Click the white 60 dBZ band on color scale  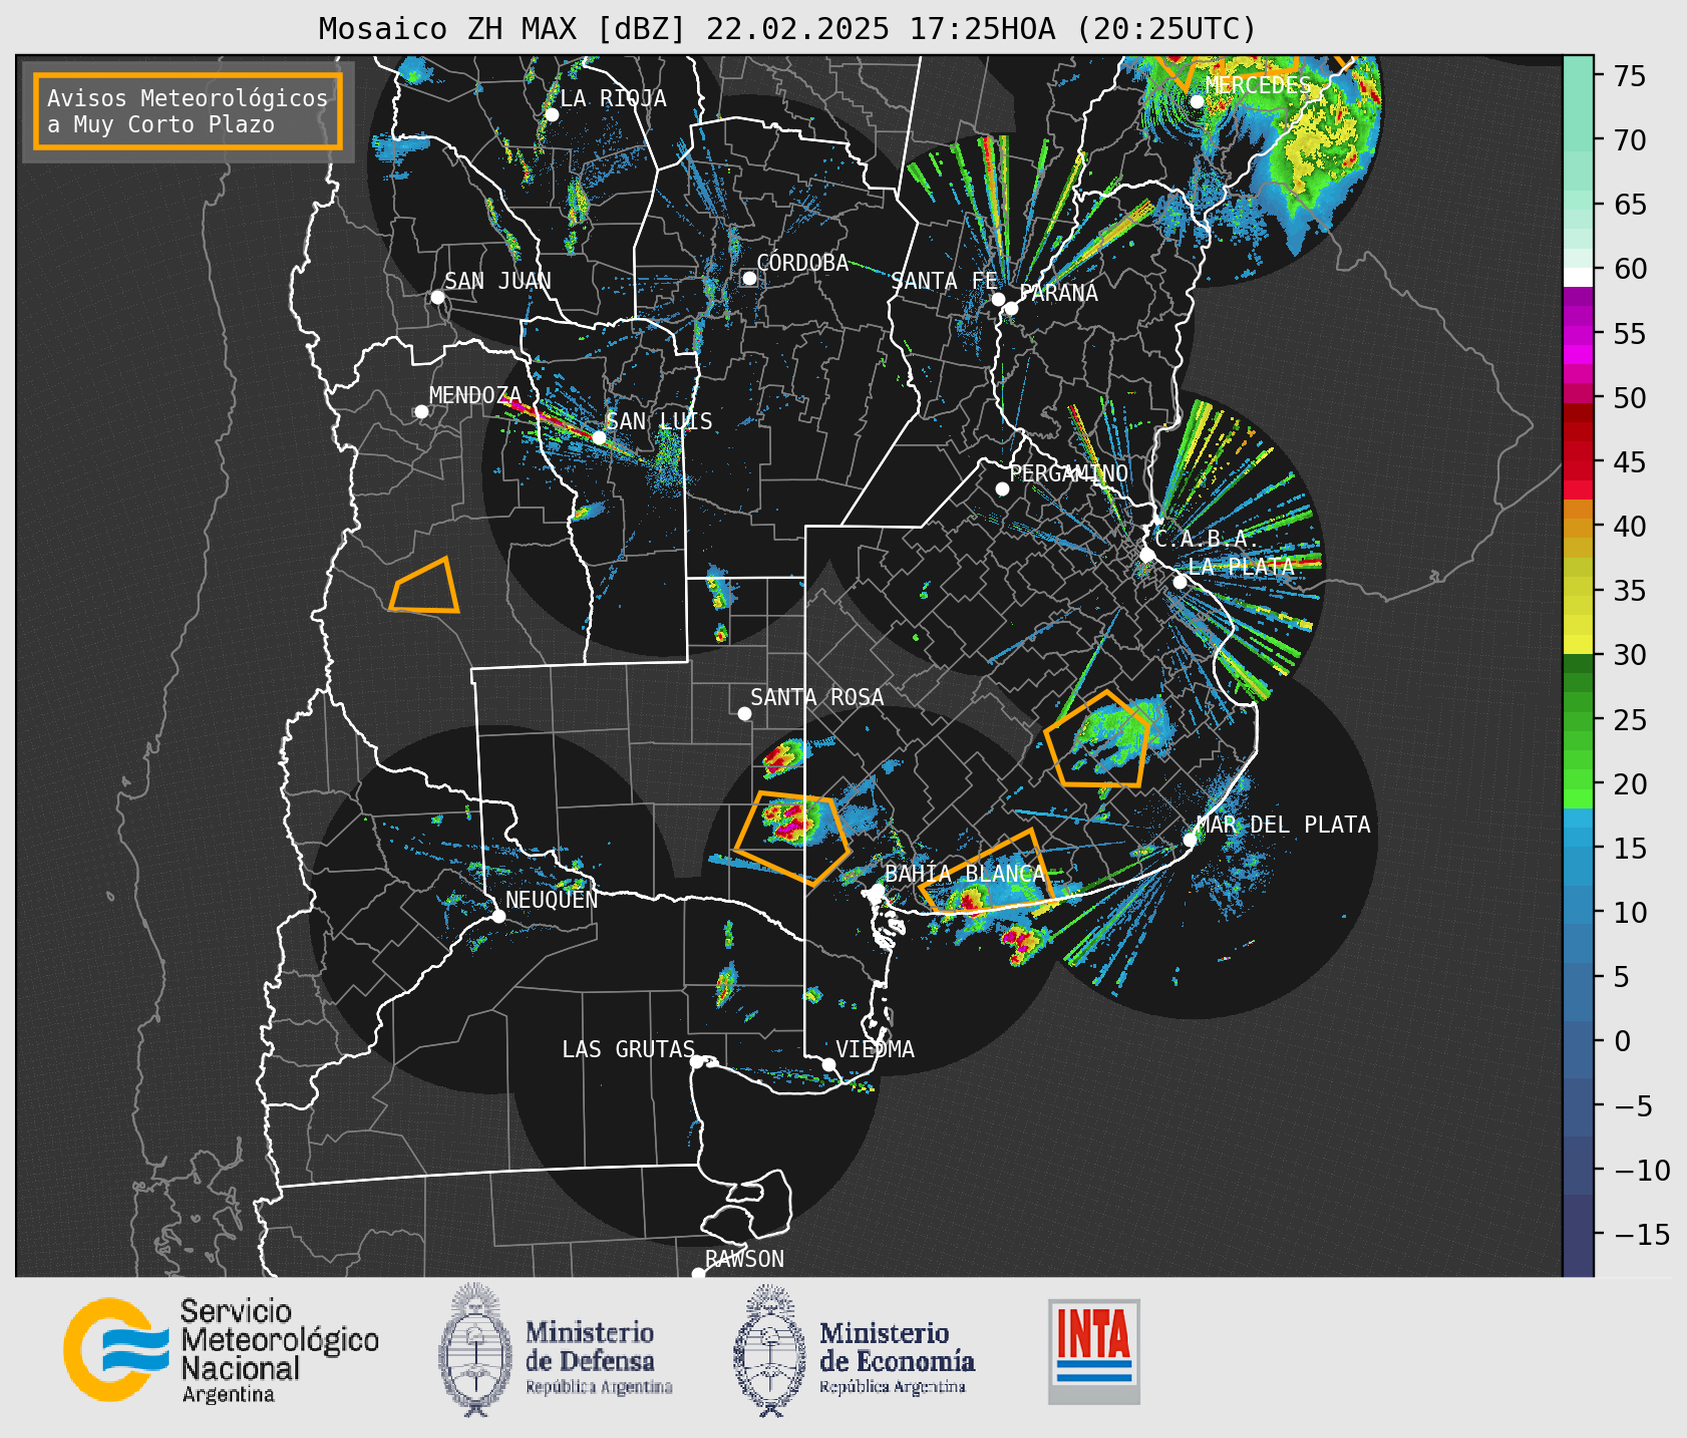(1578, 277)
